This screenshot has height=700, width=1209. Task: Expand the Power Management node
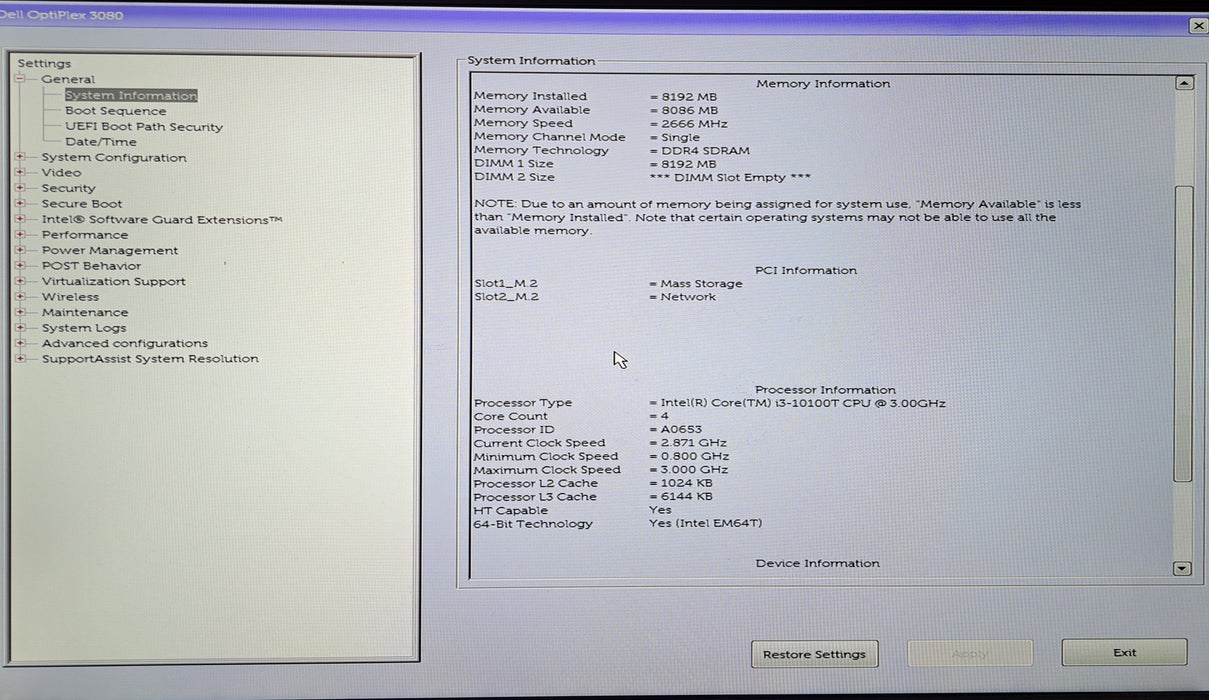pyautogui.click(x=20, y=250)
